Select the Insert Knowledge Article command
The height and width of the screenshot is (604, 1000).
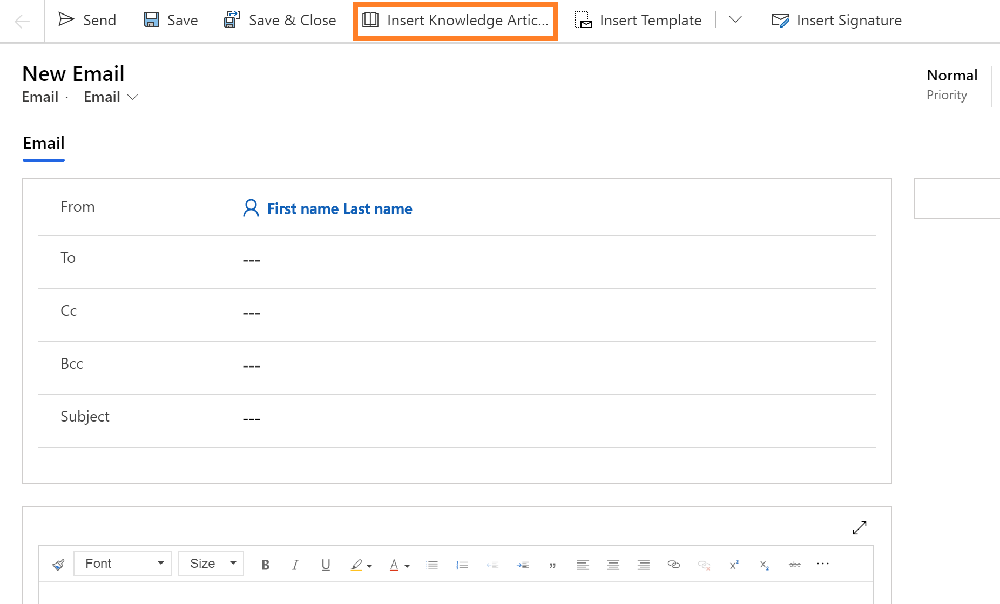click(x=455, y=20)
